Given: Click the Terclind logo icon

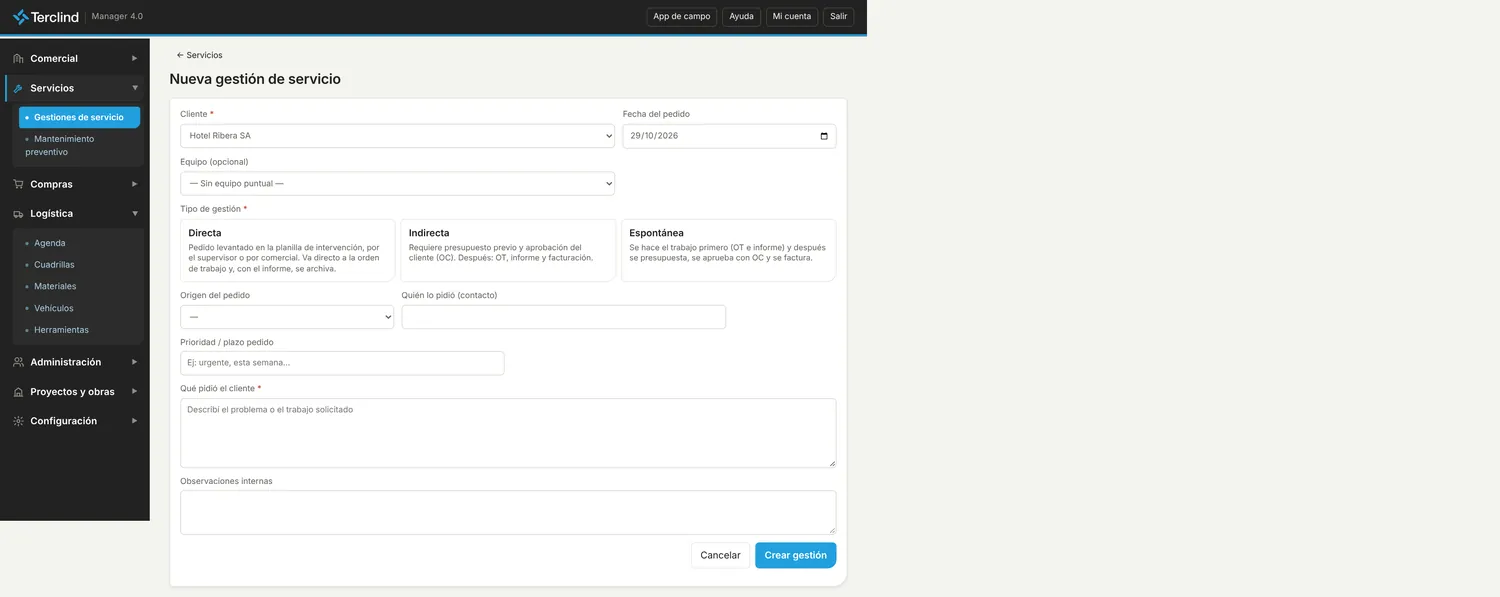Looking at the screenshot, I should (x=20, y=16).
